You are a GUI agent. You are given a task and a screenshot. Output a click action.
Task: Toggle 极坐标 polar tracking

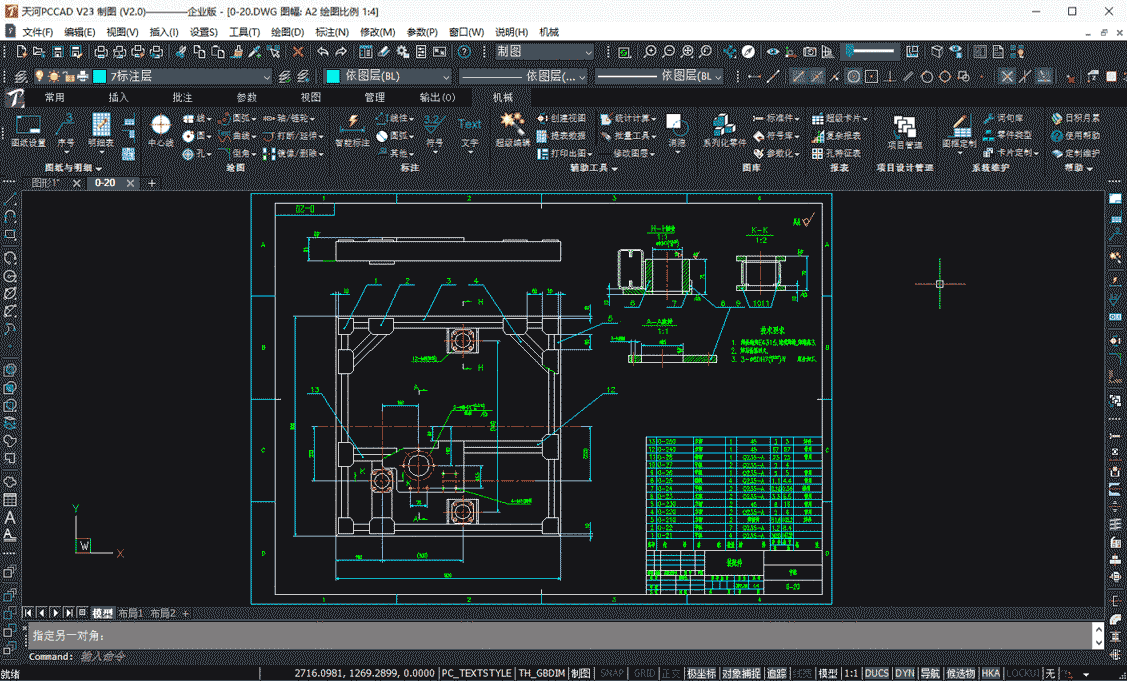[701, 674]
